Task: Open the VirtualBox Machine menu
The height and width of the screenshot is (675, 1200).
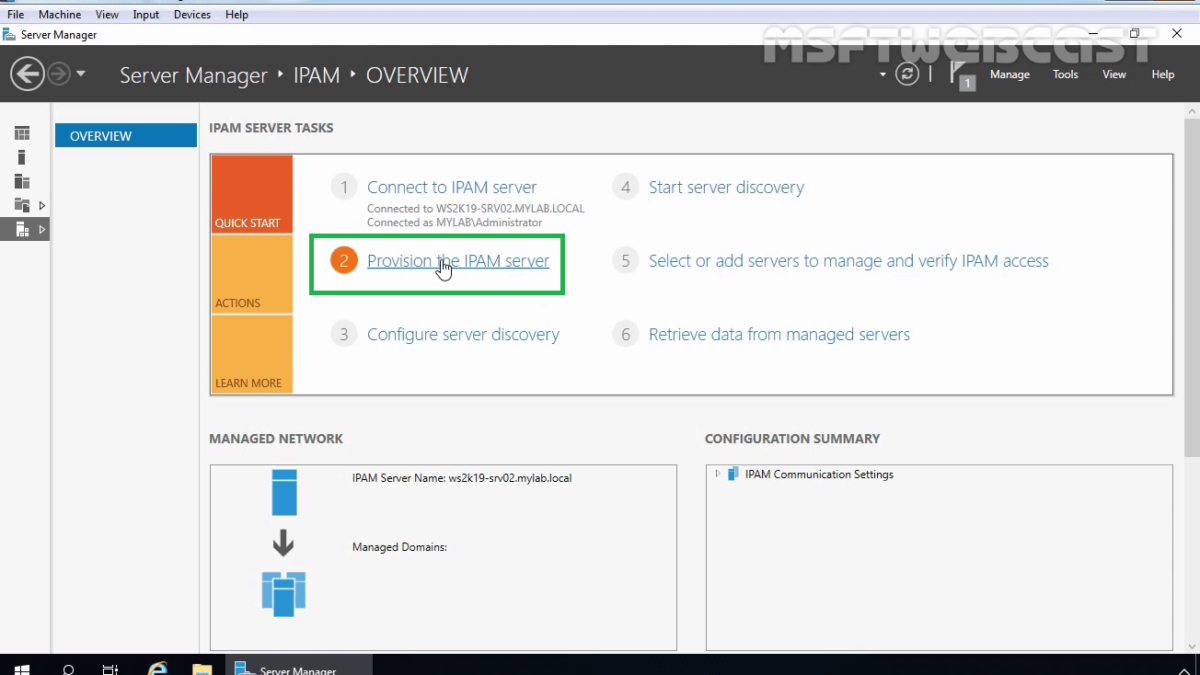Action: coord(60,15)
